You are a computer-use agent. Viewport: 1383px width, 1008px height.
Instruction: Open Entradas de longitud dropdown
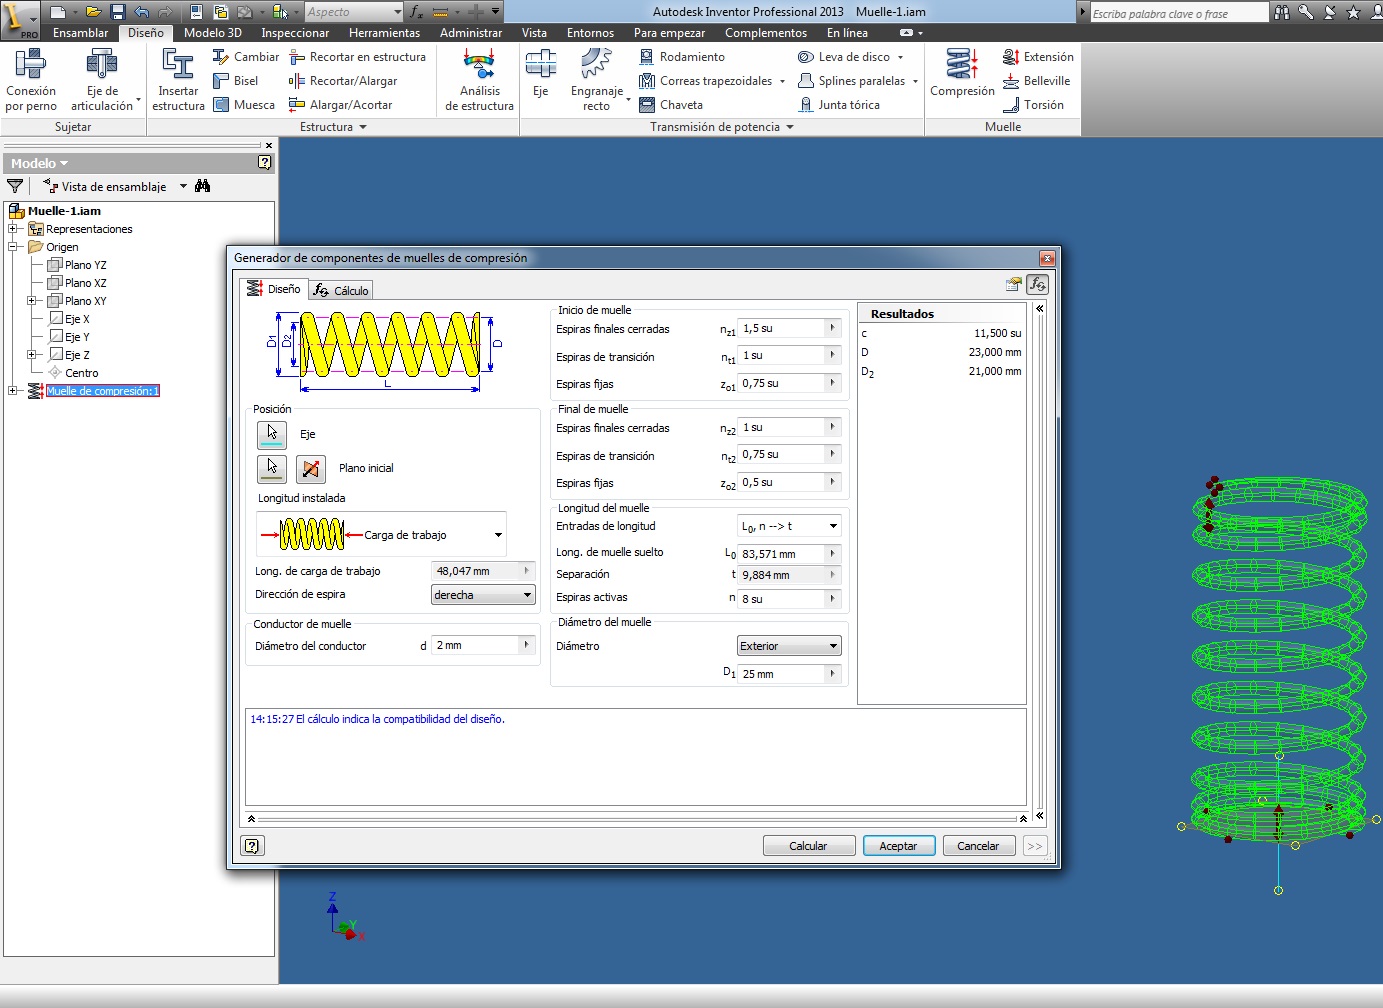pos(789,526)
